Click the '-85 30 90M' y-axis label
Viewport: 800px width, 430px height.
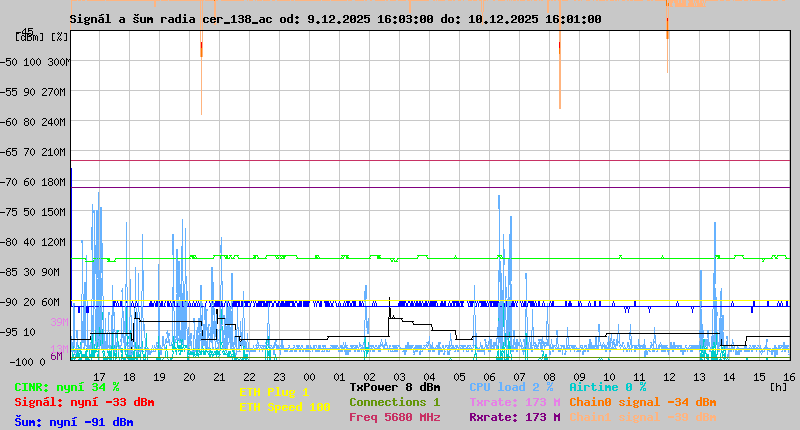tap(31, 272)
